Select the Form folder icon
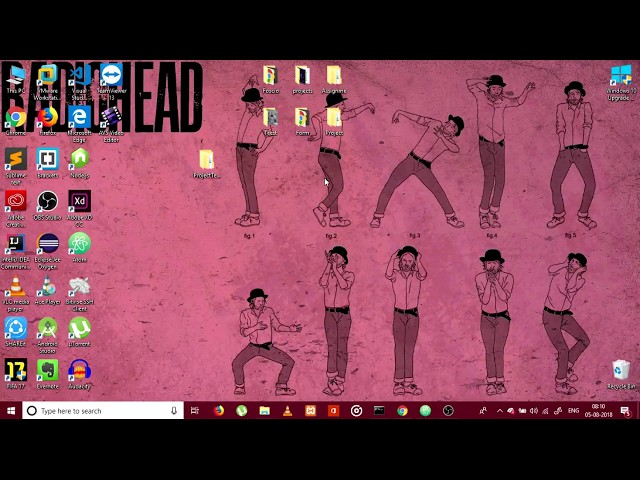 click(302, 121)
